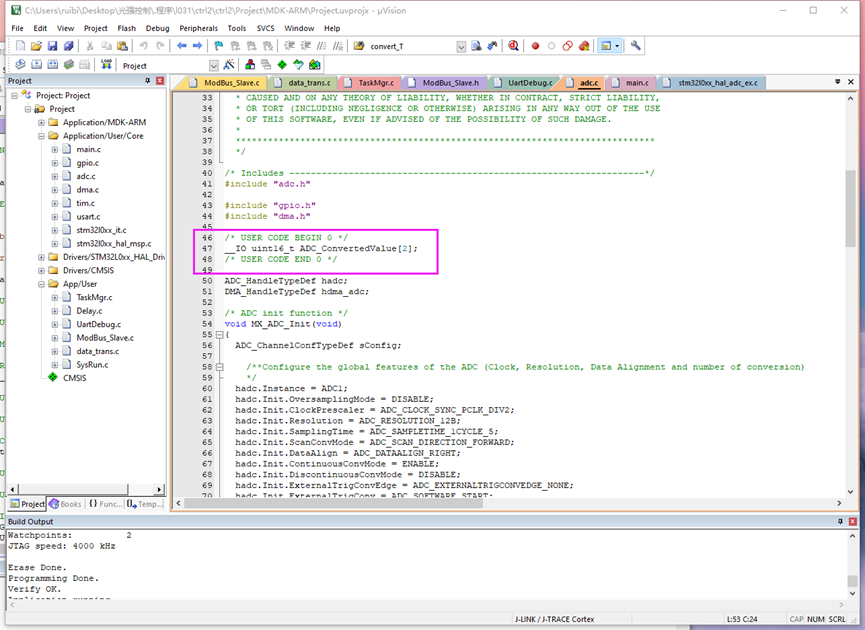865x630 pixels.
Task: Open window layout dropdown arrow
Action: [x=617, y=46]
